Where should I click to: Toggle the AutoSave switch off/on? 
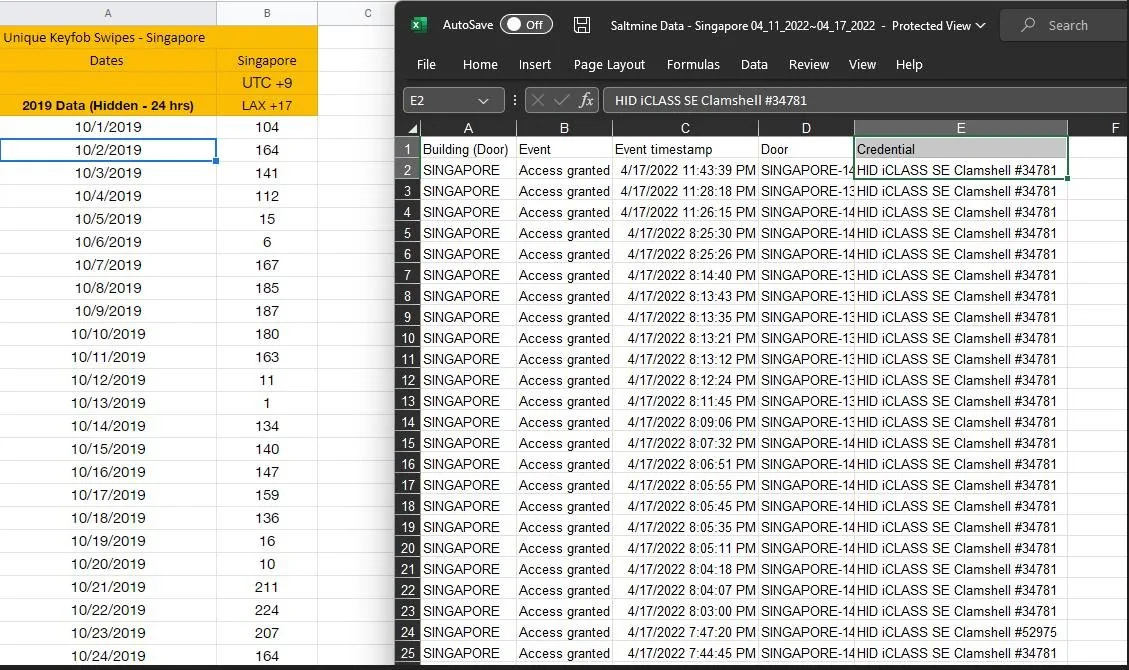pos(526,24)
